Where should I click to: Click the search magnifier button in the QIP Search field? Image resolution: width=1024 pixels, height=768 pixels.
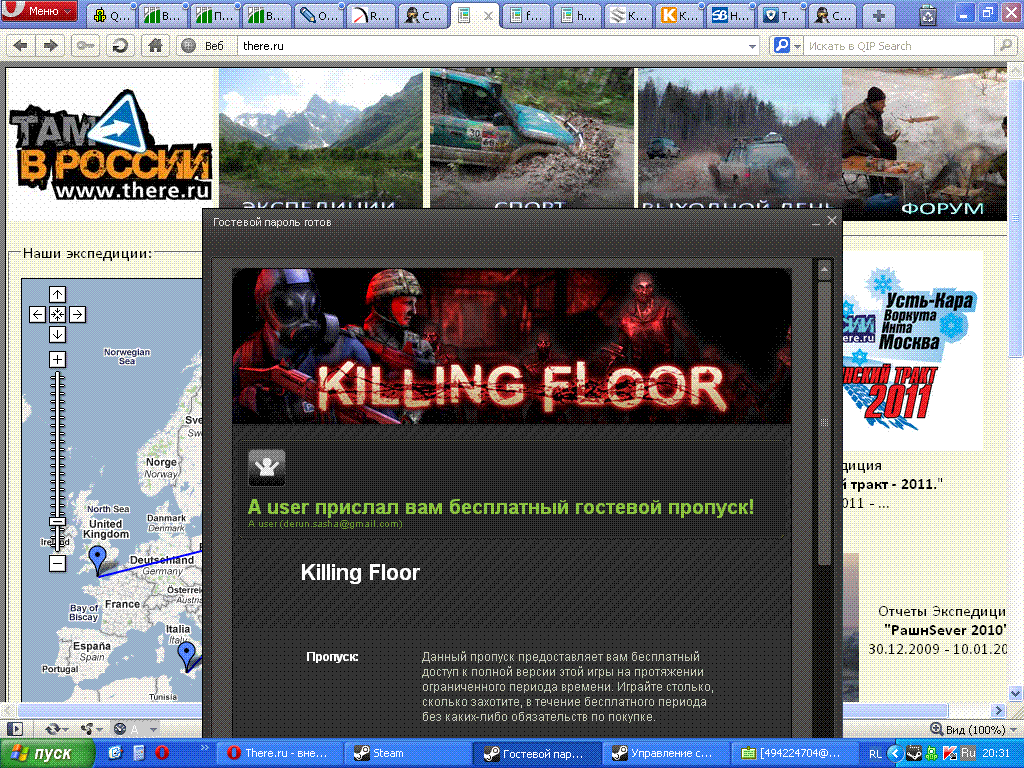coord(1005,46)
